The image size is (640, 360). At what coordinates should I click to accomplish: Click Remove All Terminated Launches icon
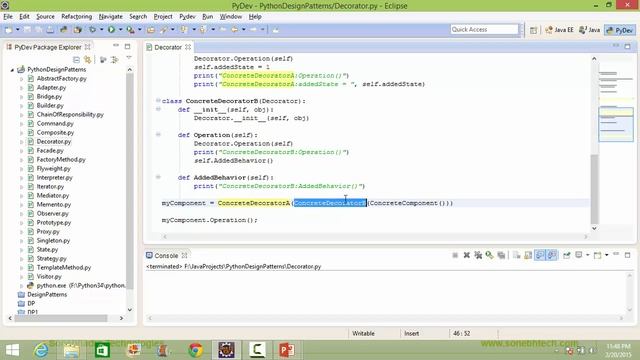478,255
